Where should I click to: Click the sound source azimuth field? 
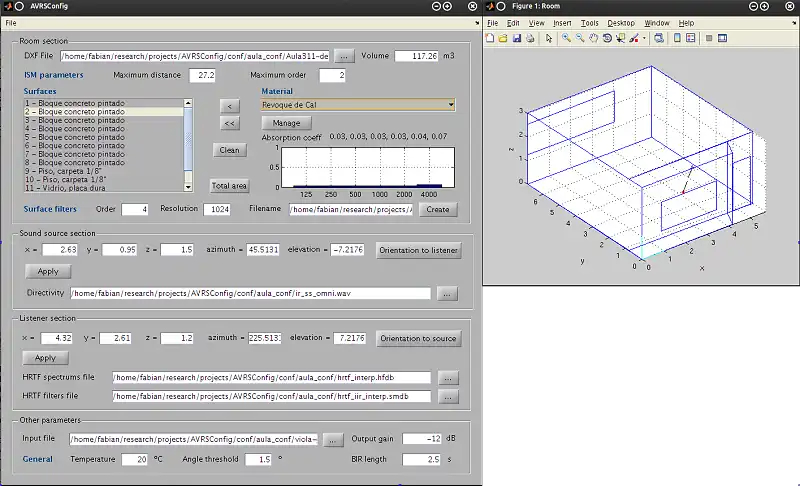(263, 250)
